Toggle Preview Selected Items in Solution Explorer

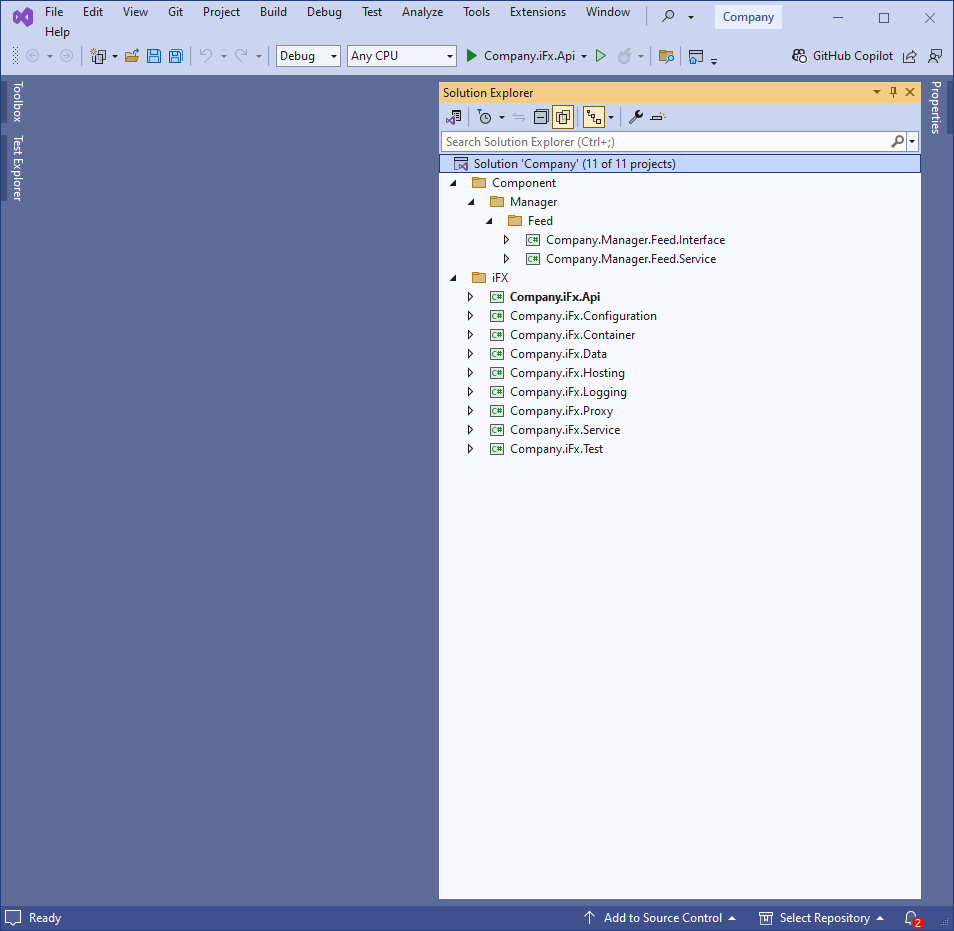tap(592, 117)
